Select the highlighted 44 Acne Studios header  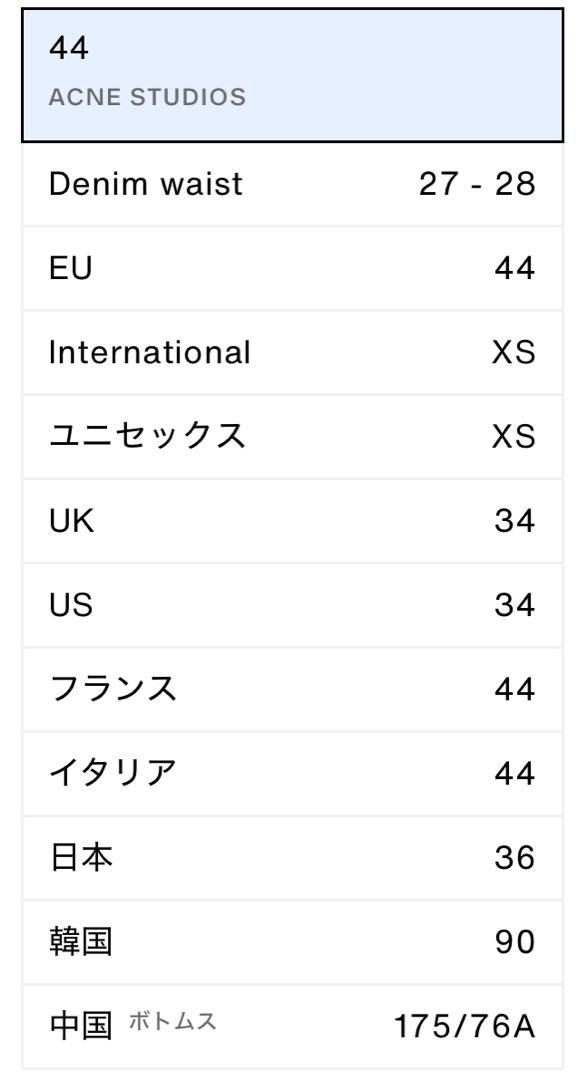coord(293,75)
